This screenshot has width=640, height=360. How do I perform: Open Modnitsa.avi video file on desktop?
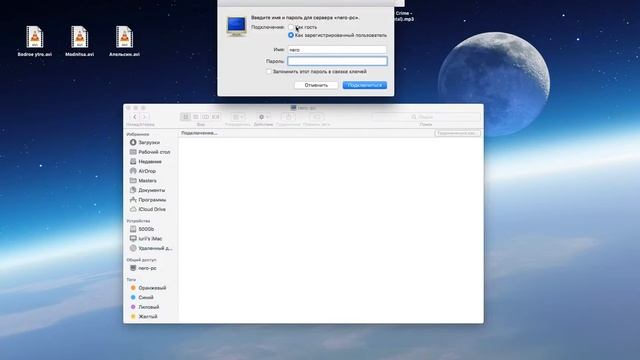(x=79, y=40)
